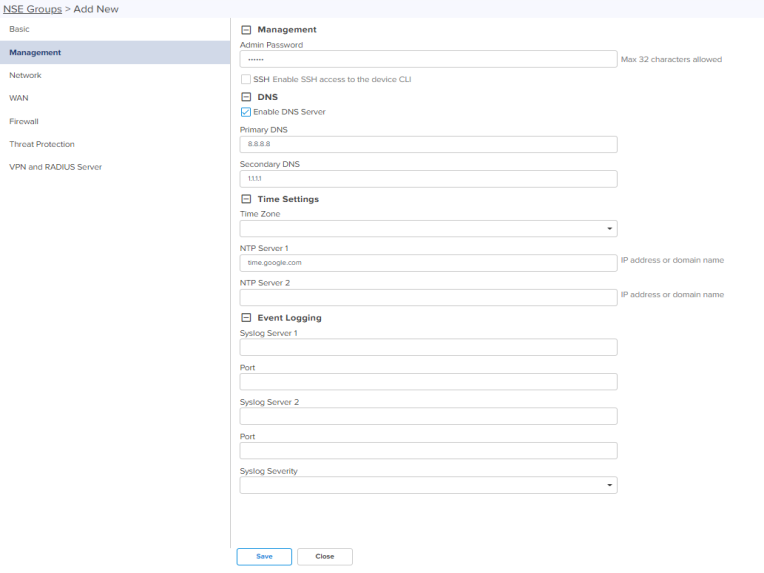Click the Syslog Server 1 field

(x=428, y=347)
